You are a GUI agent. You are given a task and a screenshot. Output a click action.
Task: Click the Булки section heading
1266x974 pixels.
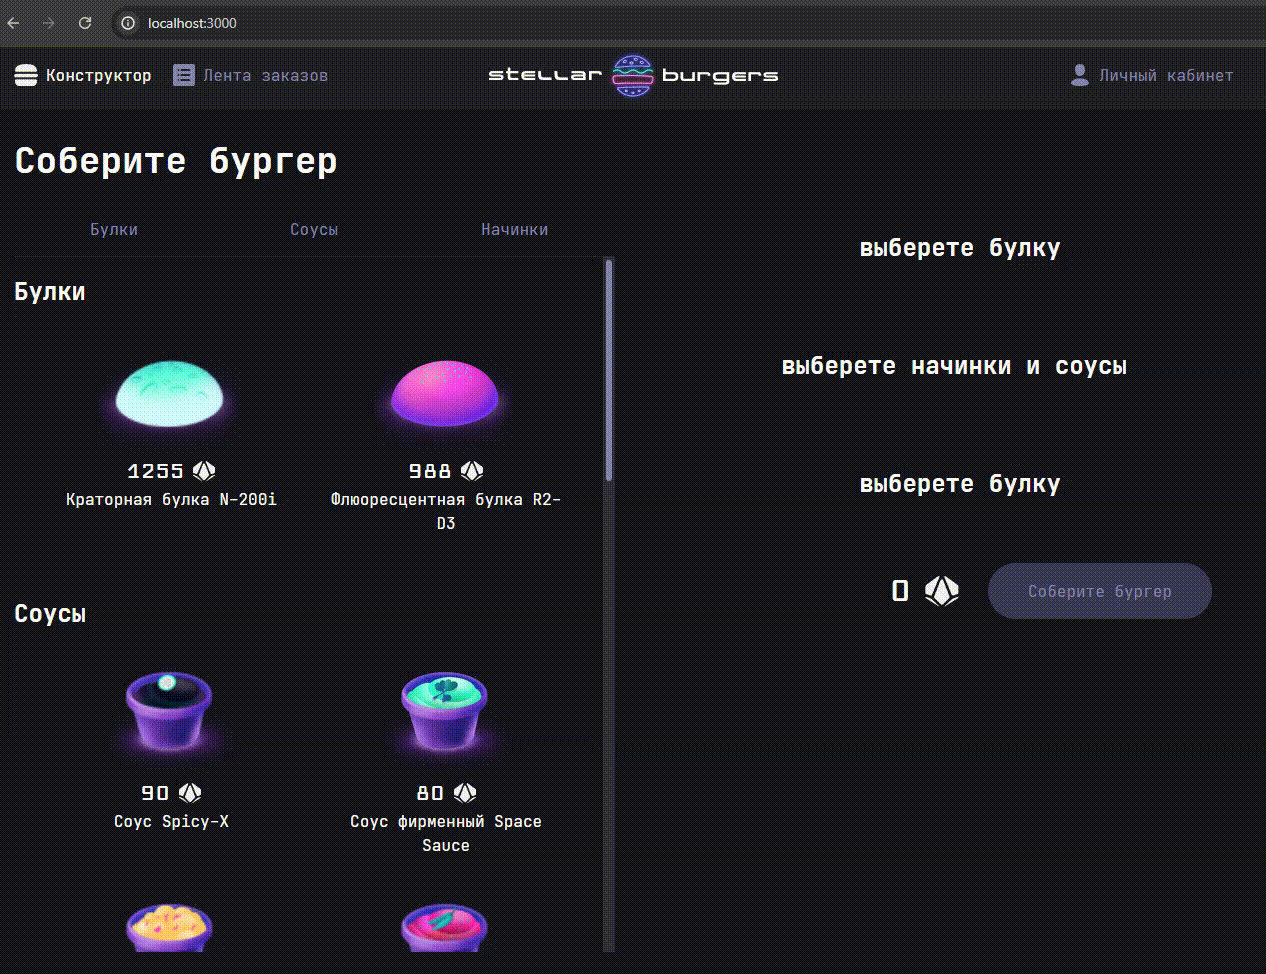[50, 292]
